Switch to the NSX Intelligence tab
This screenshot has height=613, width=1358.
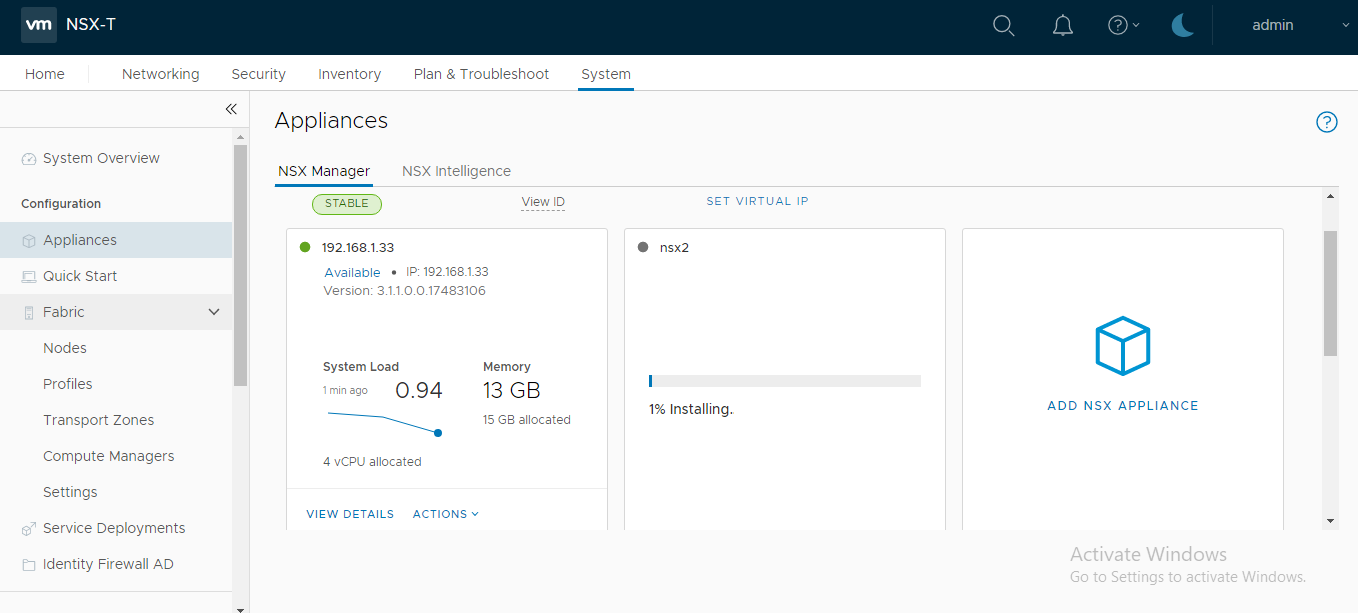click(x=456, y=171)
